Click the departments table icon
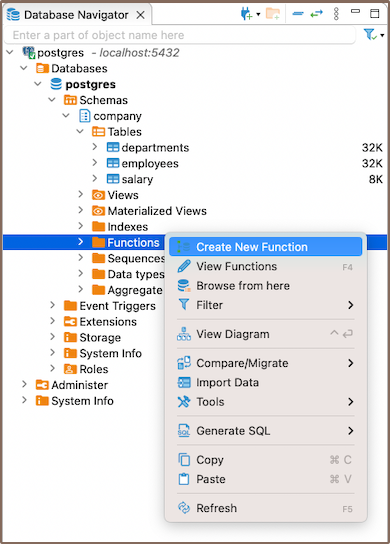The image size is (390, 544). click(113, 147)
